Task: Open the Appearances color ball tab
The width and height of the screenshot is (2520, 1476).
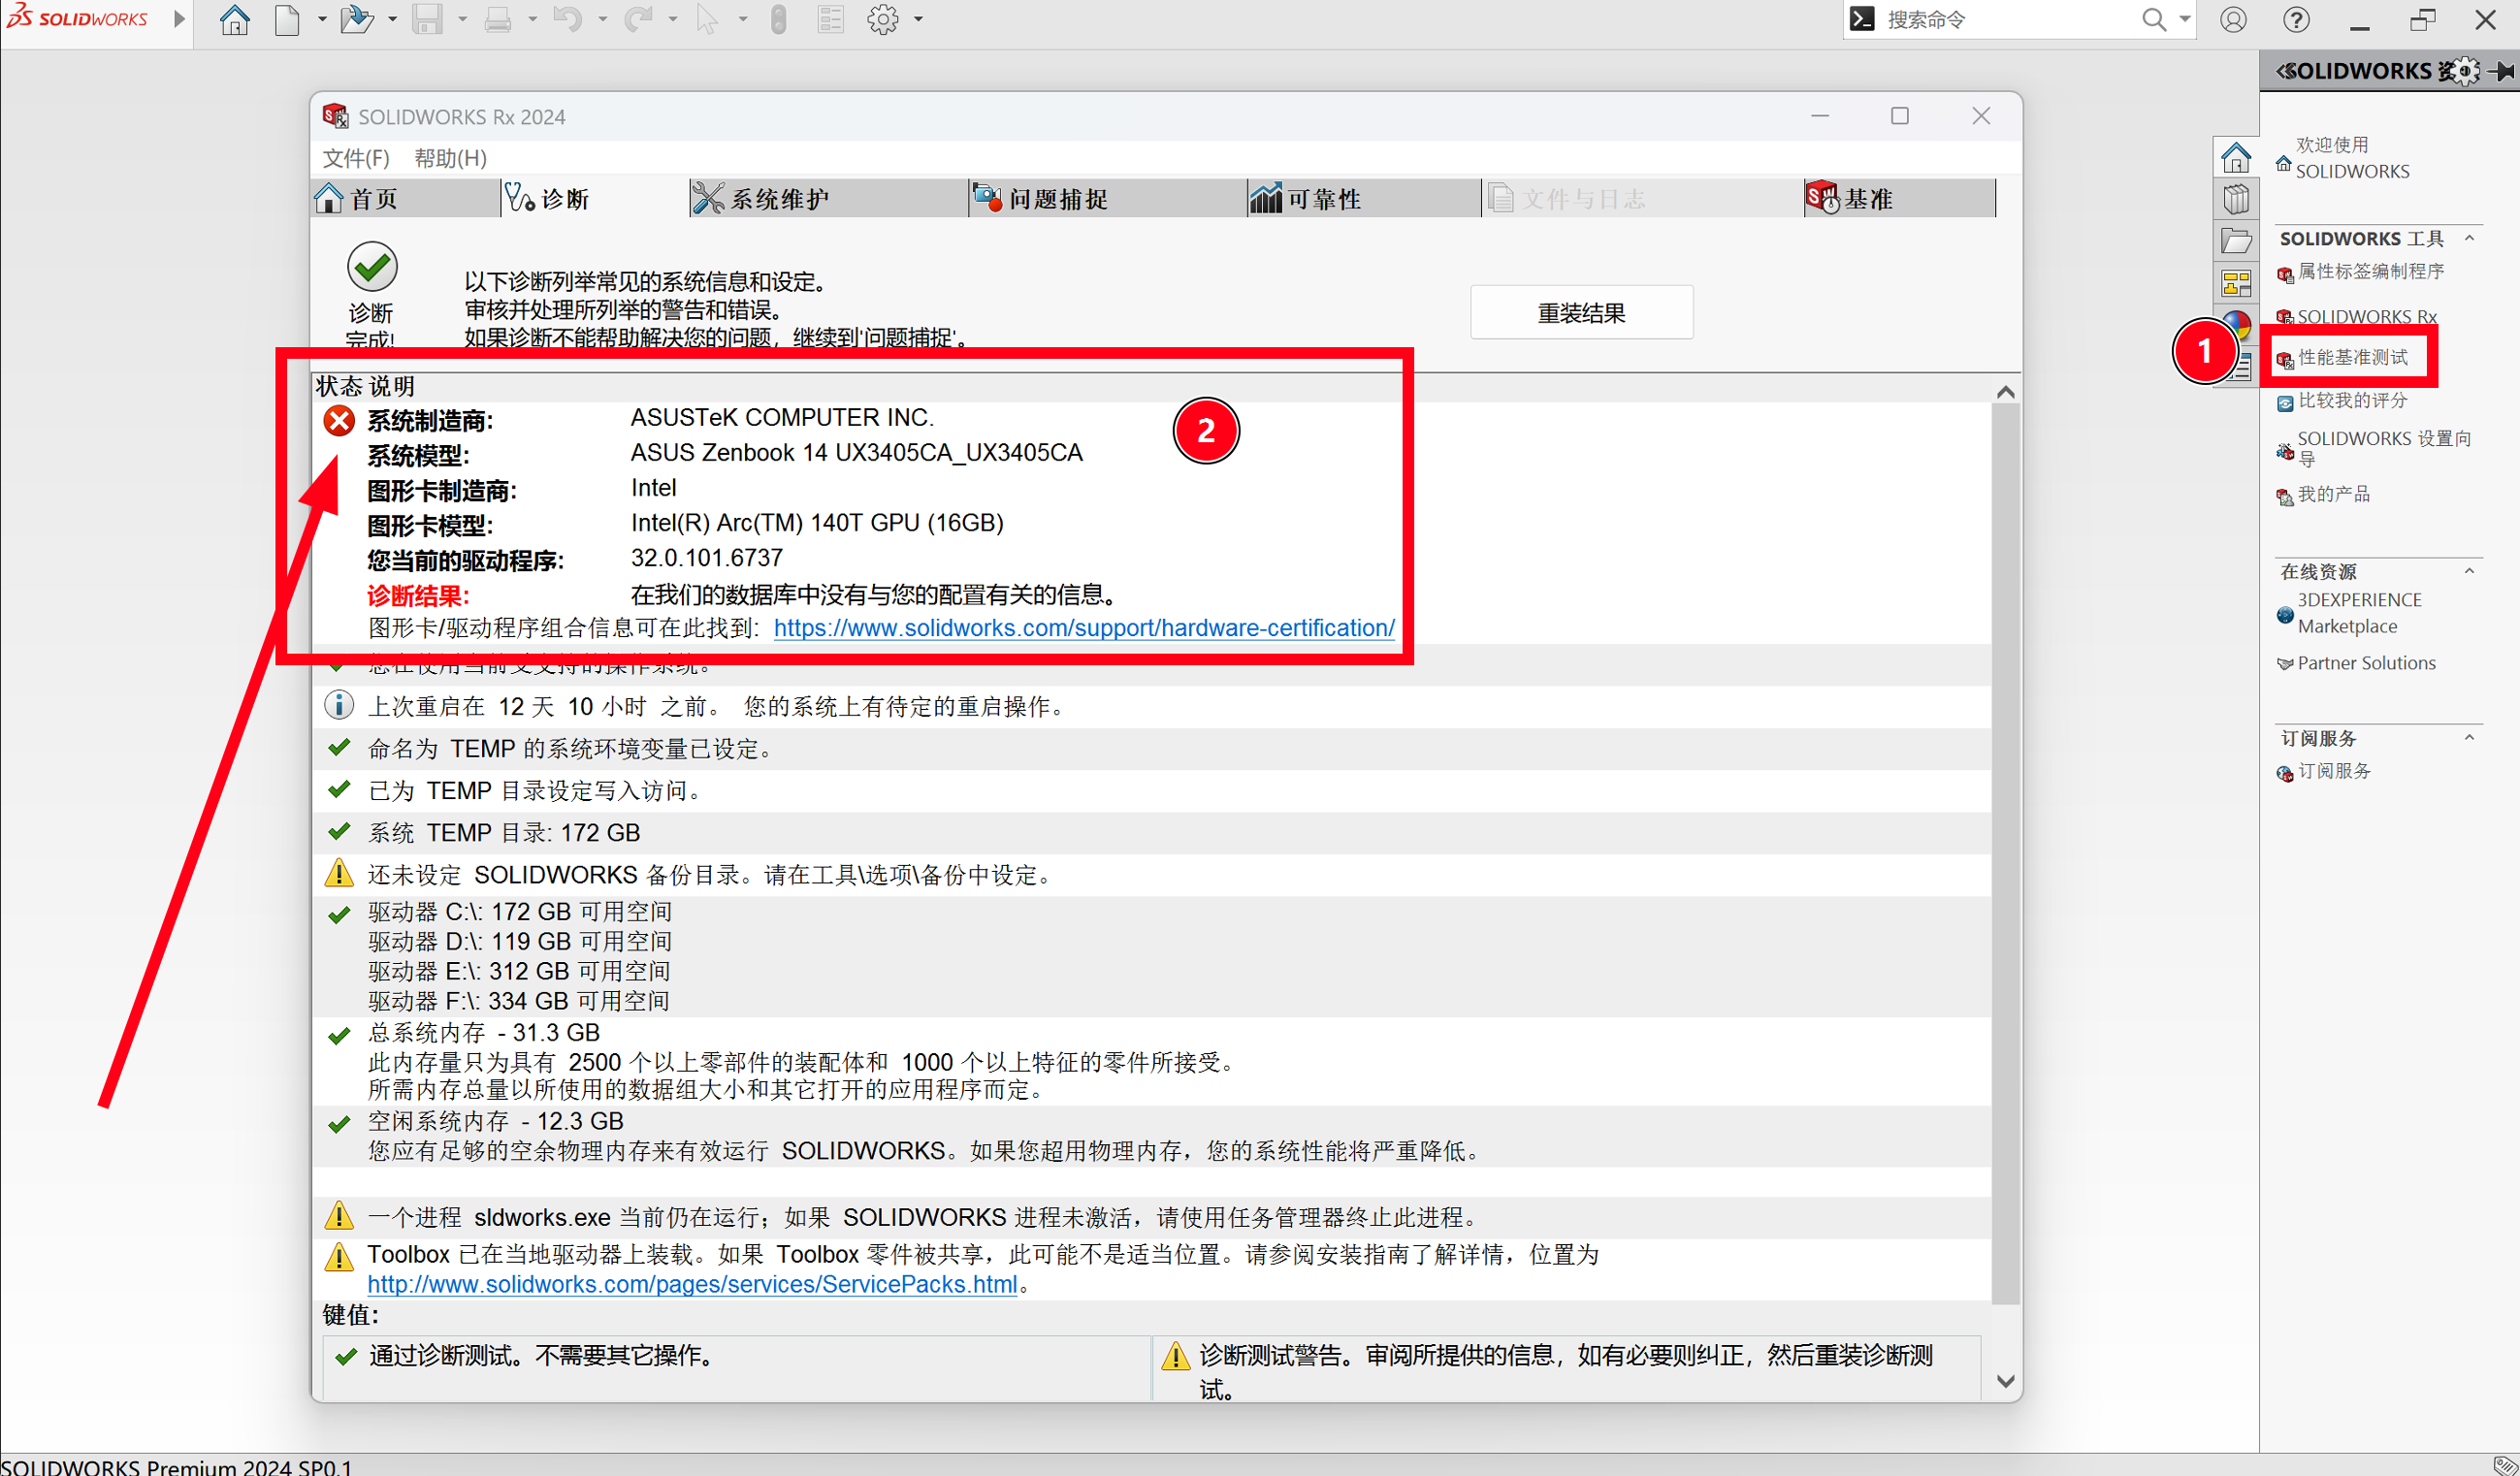Action: click(x=2240, y=323)
